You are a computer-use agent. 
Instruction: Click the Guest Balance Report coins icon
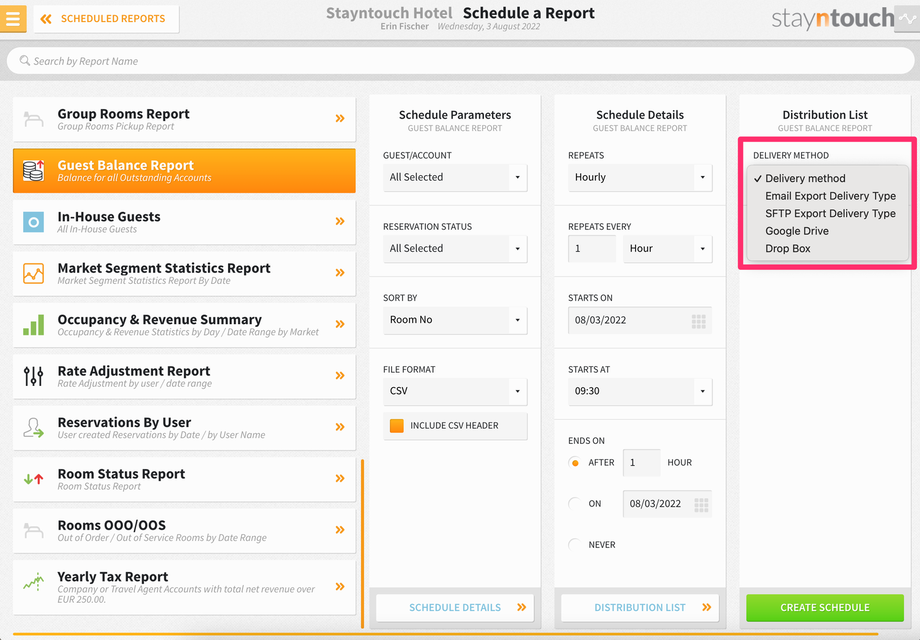(33, 170)
